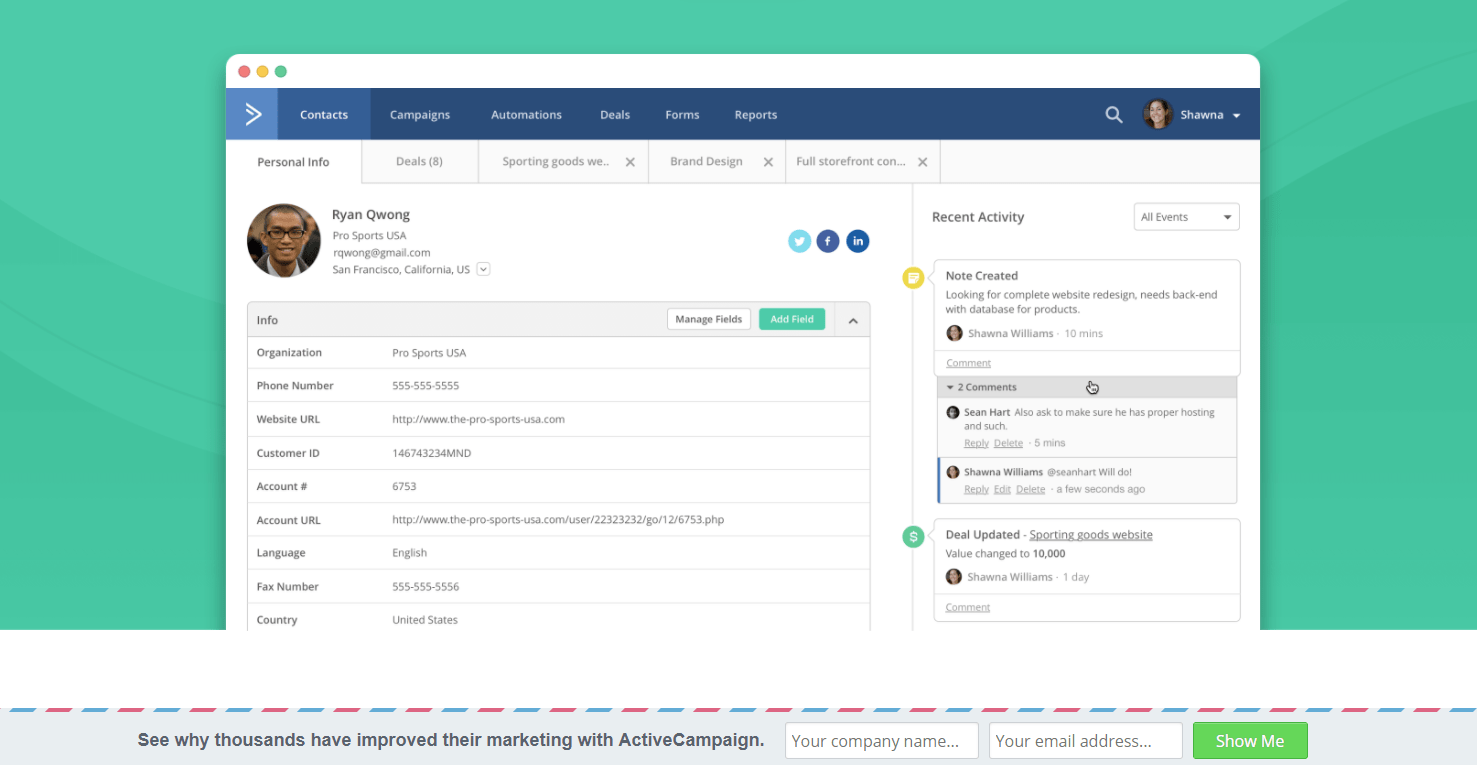Click the Show Me button
Viewport: 1477px width, 765px height.
point(1250,741)
